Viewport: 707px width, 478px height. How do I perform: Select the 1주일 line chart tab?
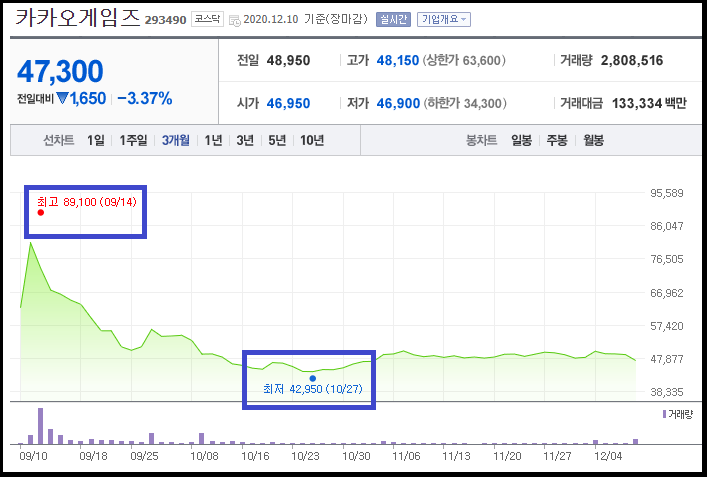coord(133,140)
